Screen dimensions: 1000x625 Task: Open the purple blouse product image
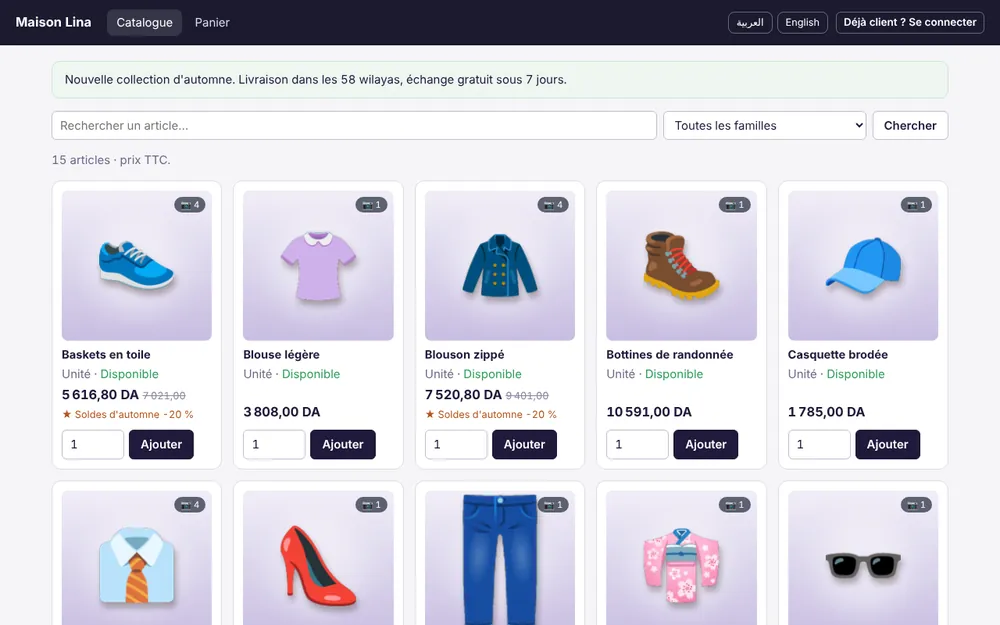[x=318, y=265]
